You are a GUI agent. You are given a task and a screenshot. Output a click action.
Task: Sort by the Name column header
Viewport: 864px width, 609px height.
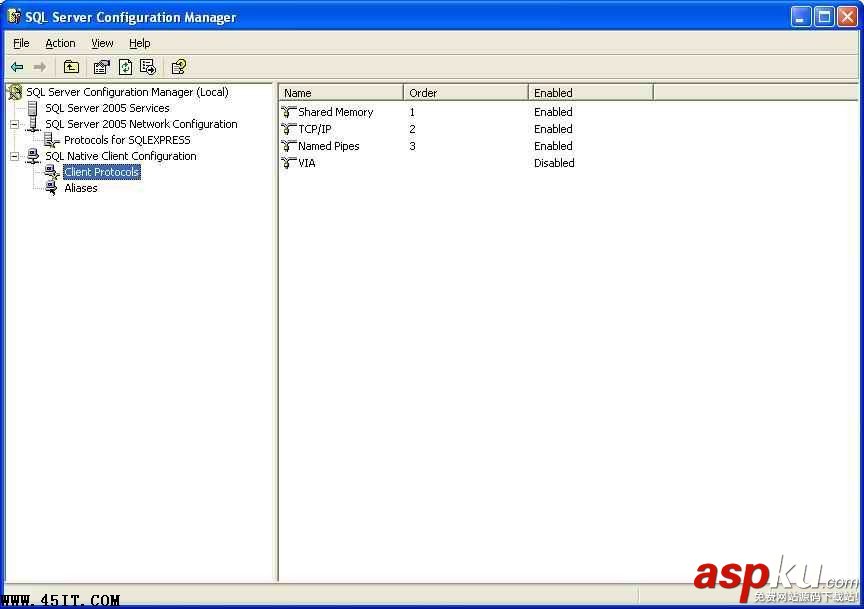point(341,93)
